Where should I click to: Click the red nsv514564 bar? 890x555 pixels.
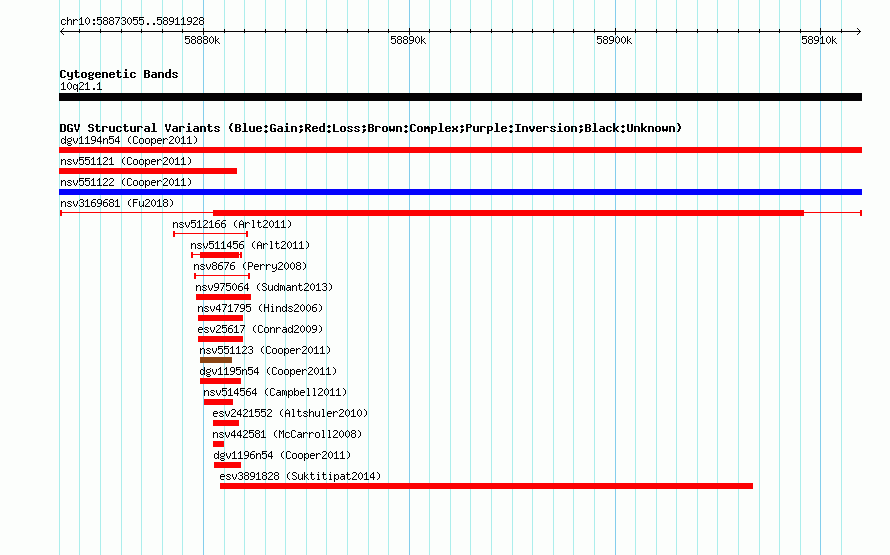pyautogui.click(x=219, y=402)
